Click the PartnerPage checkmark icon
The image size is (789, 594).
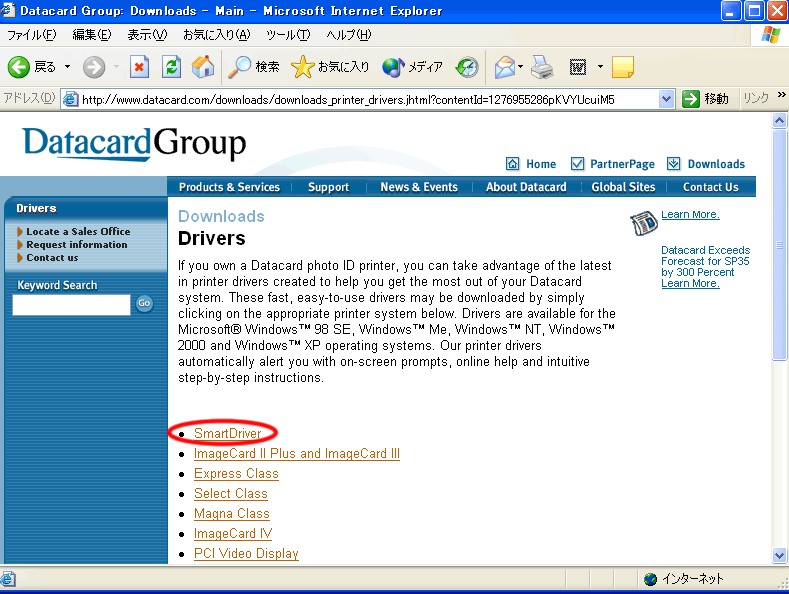pyautogui.click(x=577, y=164)
